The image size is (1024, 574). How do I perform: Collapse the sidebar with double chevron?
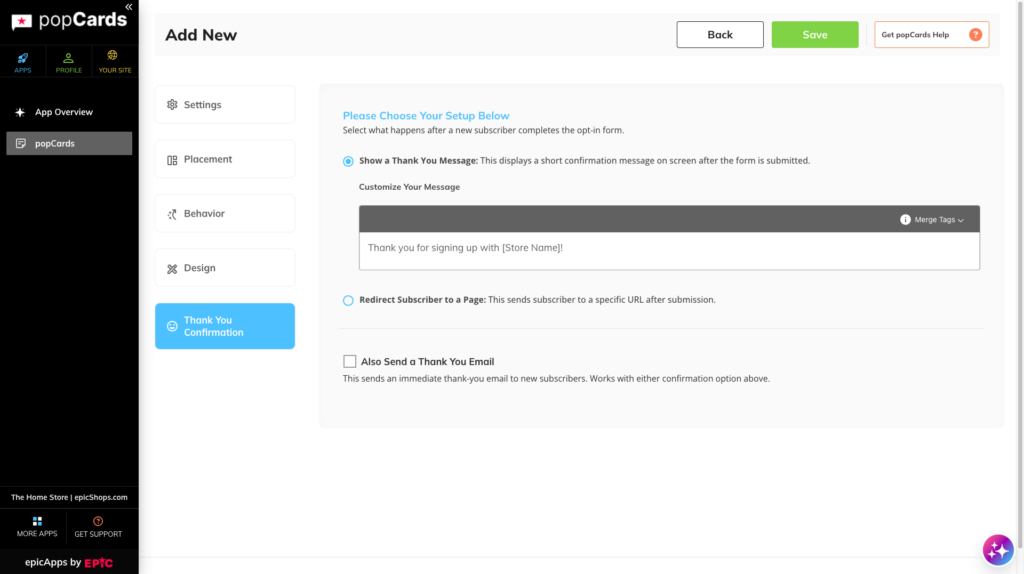tap(129, 7)
